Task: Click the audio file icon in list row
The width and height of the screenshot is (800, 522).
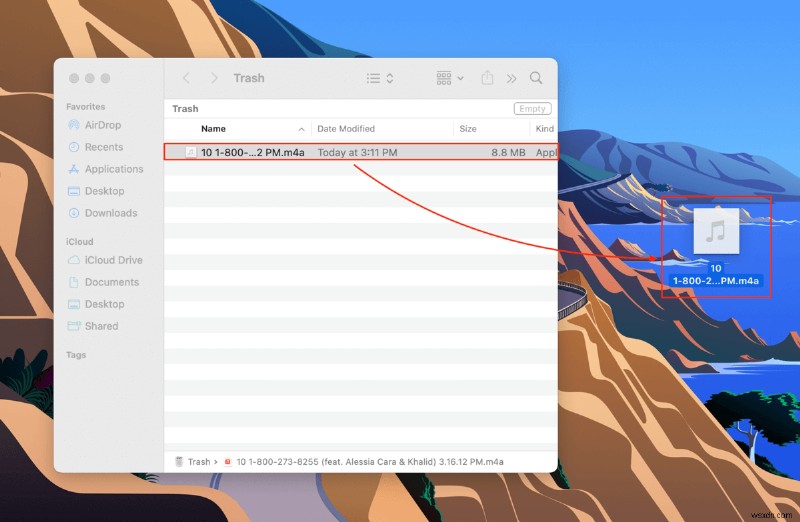Action: (191, 152)
